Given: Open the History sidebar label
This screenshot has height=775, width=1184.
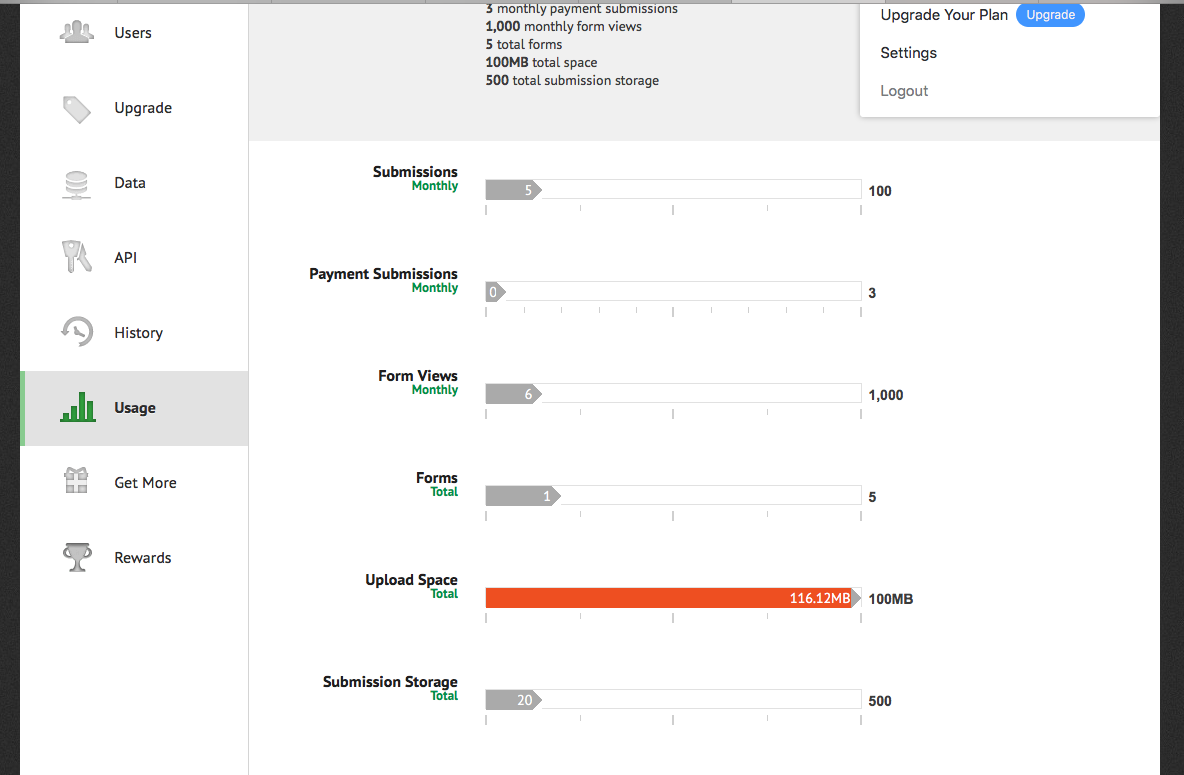Looking at the screenshot, I should [x=138, y=333].
